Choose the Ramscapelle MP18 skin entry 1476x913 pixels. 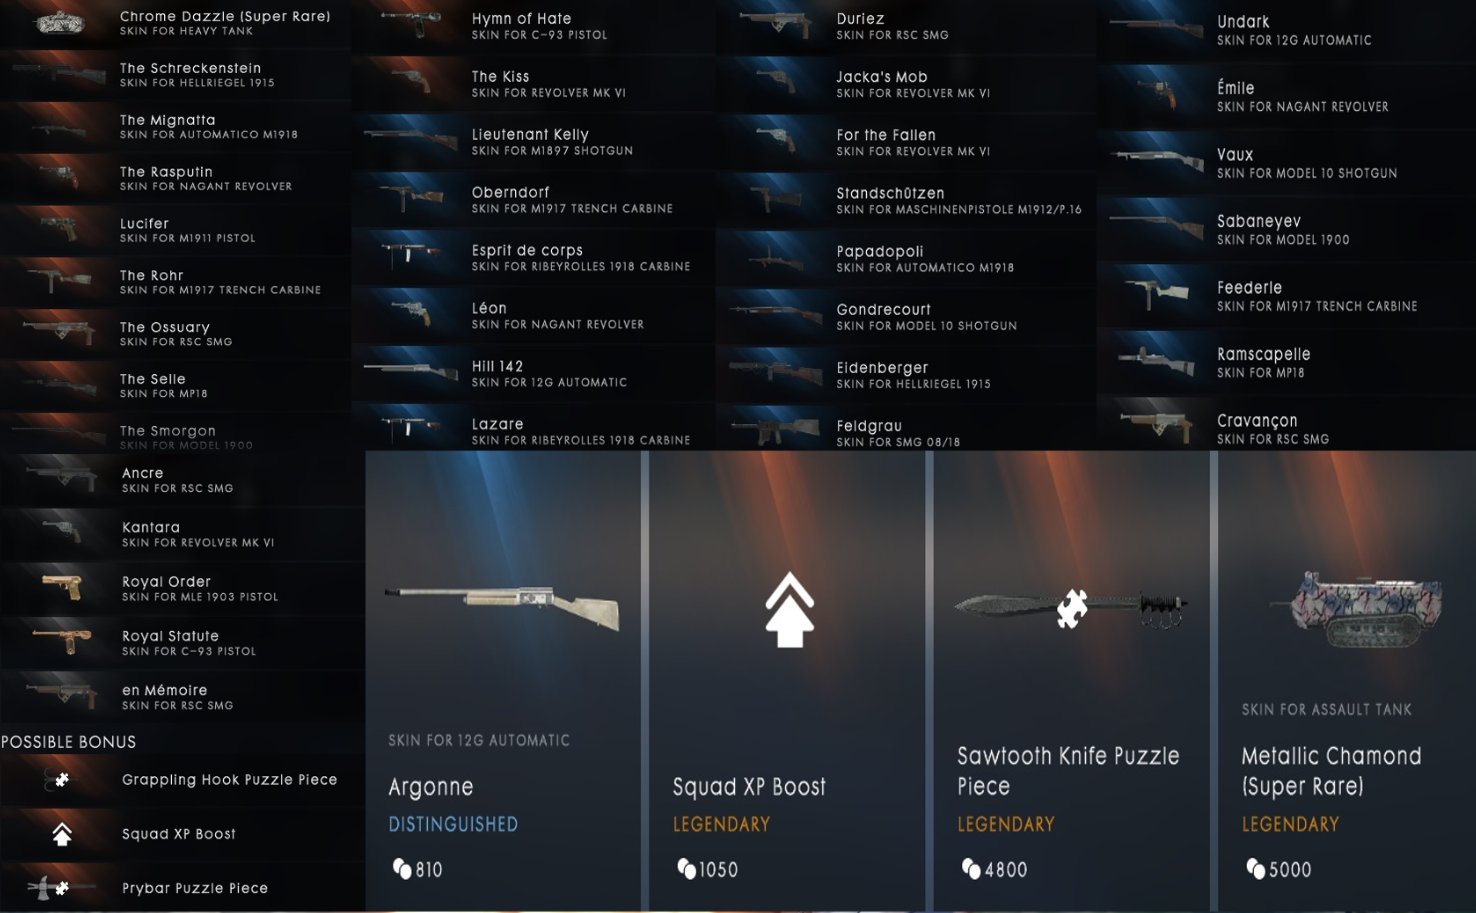click(1286, 362)
